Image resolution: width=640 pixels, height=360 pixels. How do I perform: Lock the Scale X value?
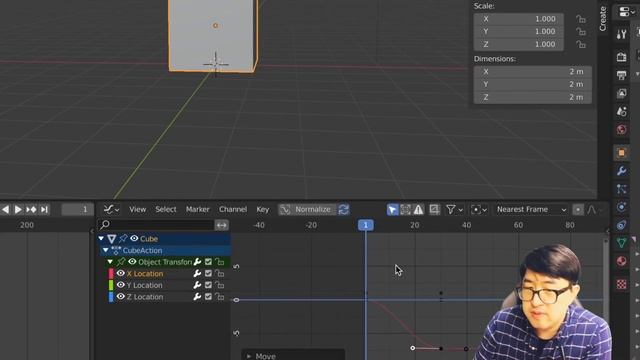click(580, 19)
